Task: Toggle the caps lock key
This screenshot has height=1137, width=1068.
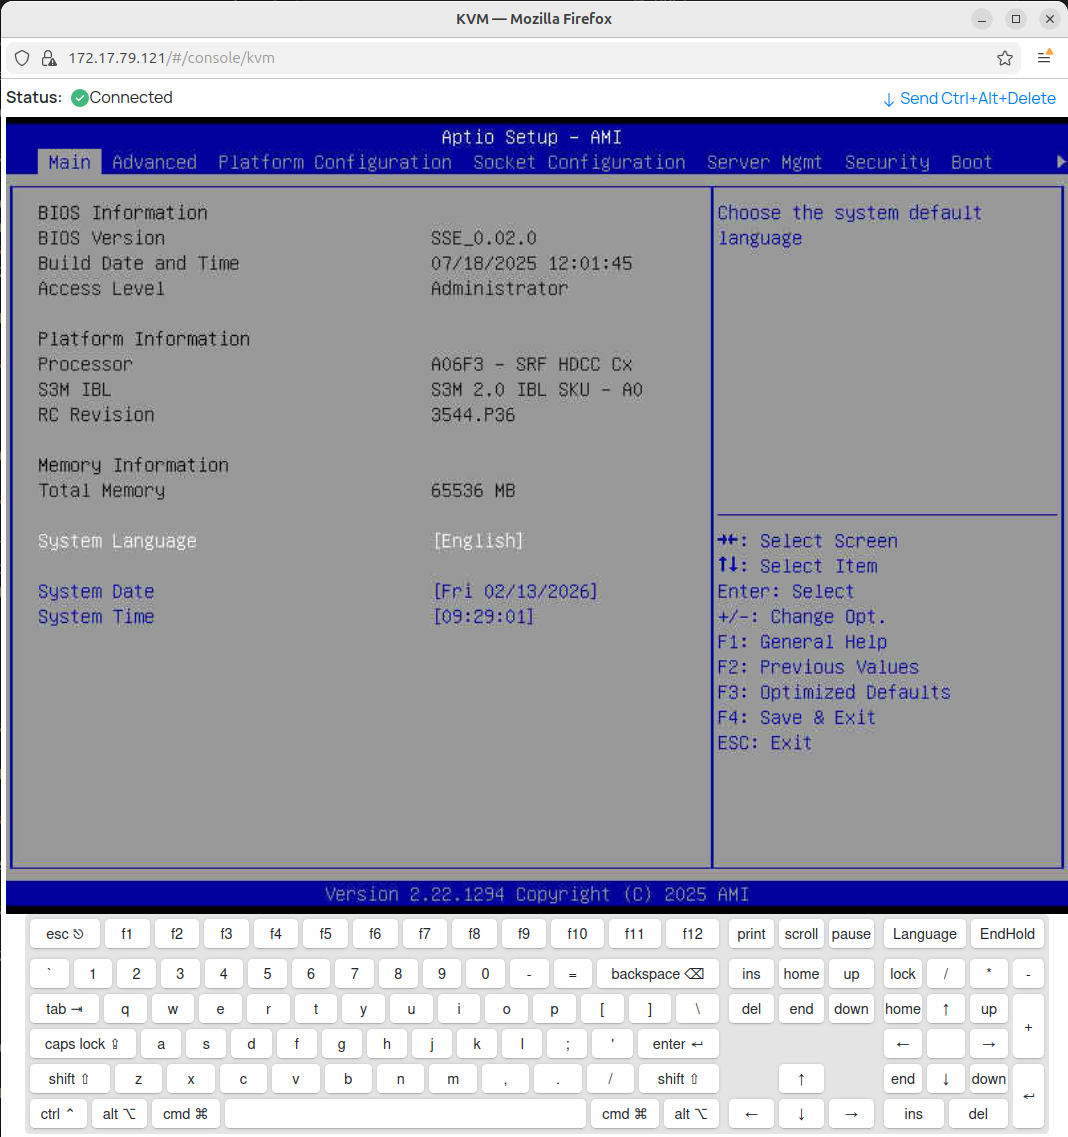Action: click(x=82, y=1044)
